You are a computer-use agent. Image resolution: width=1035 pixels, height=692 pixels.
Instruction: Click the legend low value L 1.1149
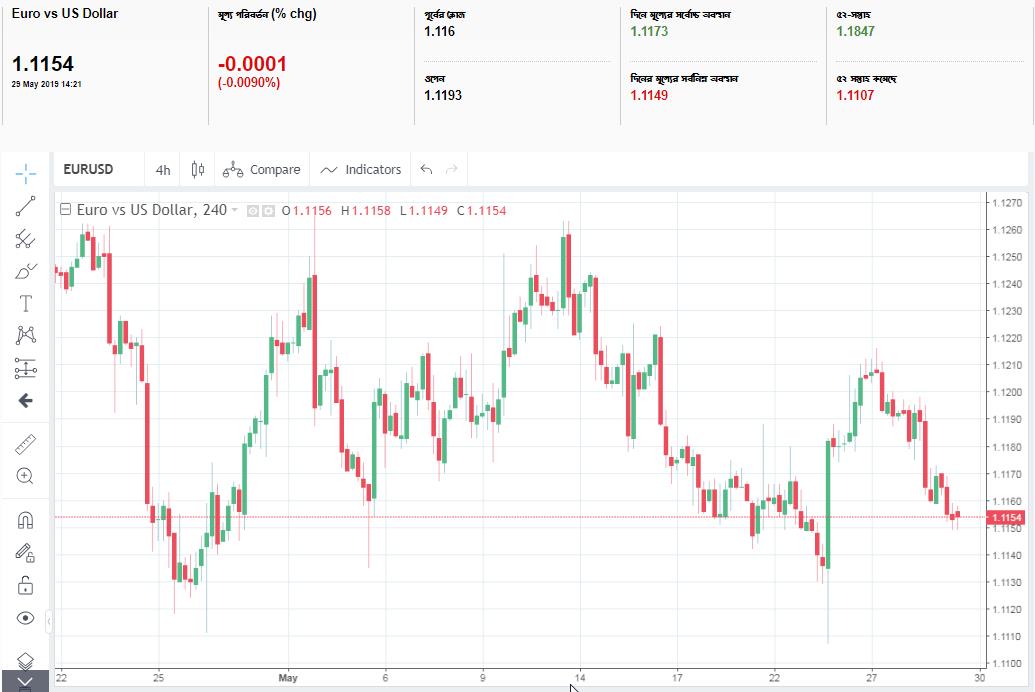424,211
